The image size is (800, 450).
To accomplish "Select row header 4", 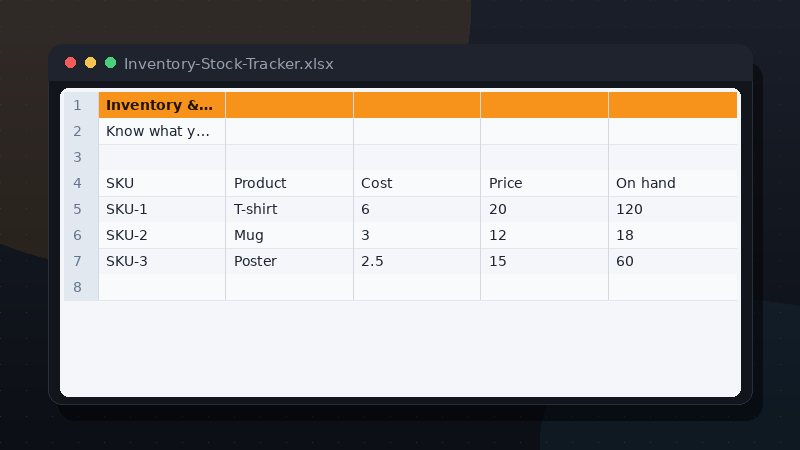I will click(x=79, y=183).
